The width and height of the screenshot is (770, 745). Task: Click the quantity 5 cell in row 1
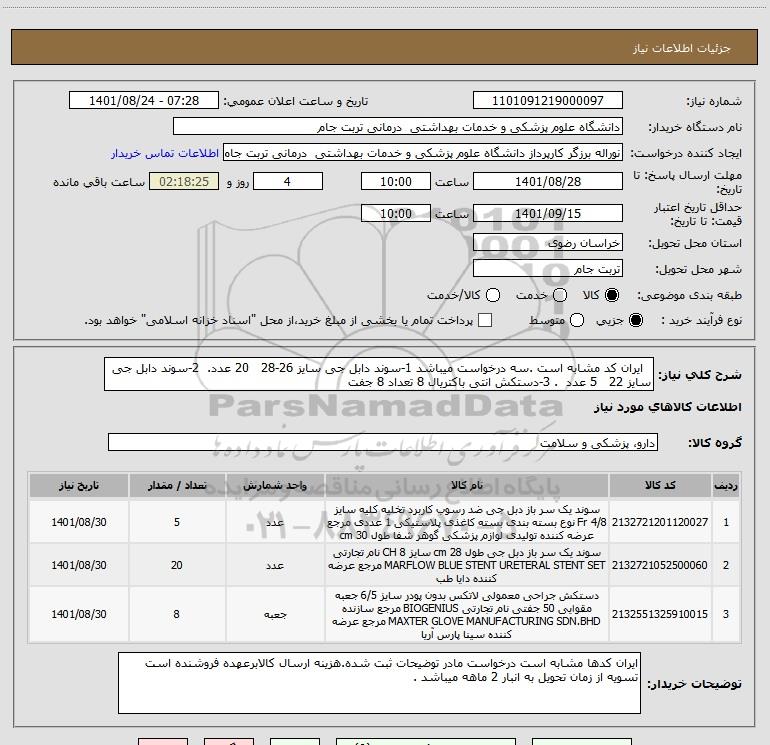(x=177, y=522)
